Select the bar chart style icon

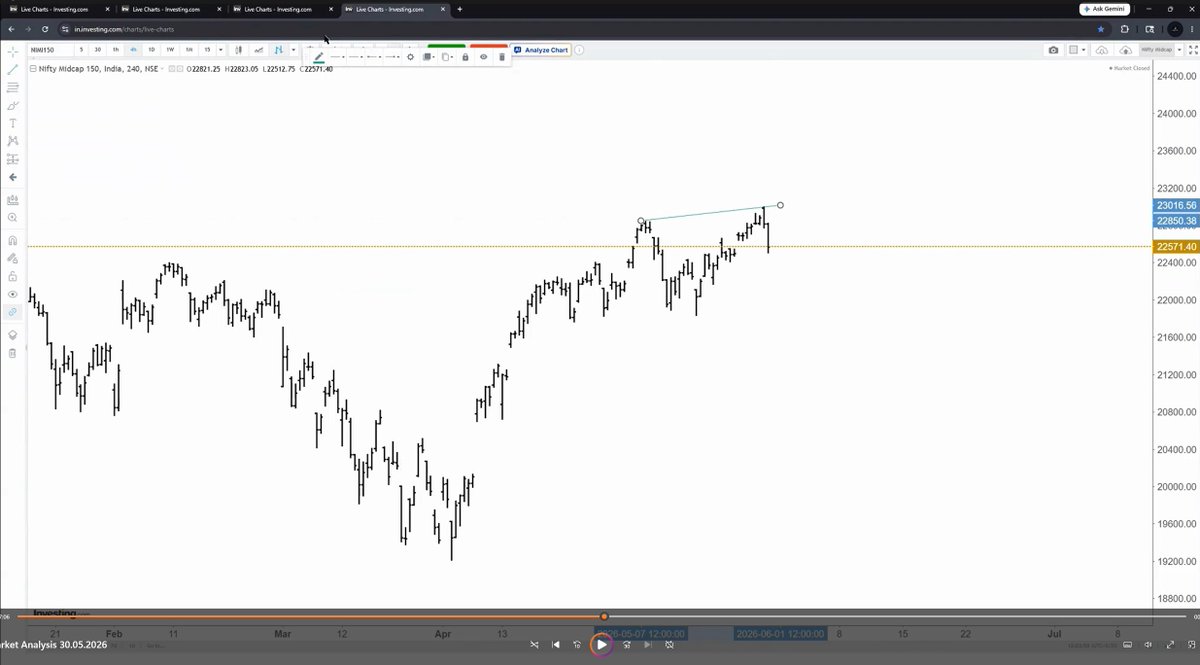pyautogui.click(x=279, y=49)
